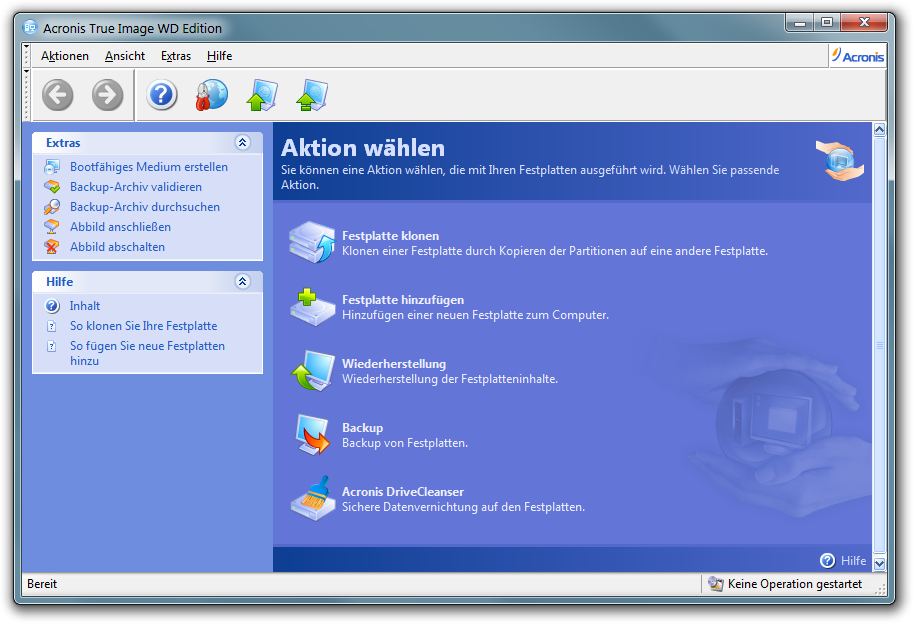Image resolution: width=914 pixels, height=624 pixels.
Task: Click the Bereit status text
Action: (42, 583)
